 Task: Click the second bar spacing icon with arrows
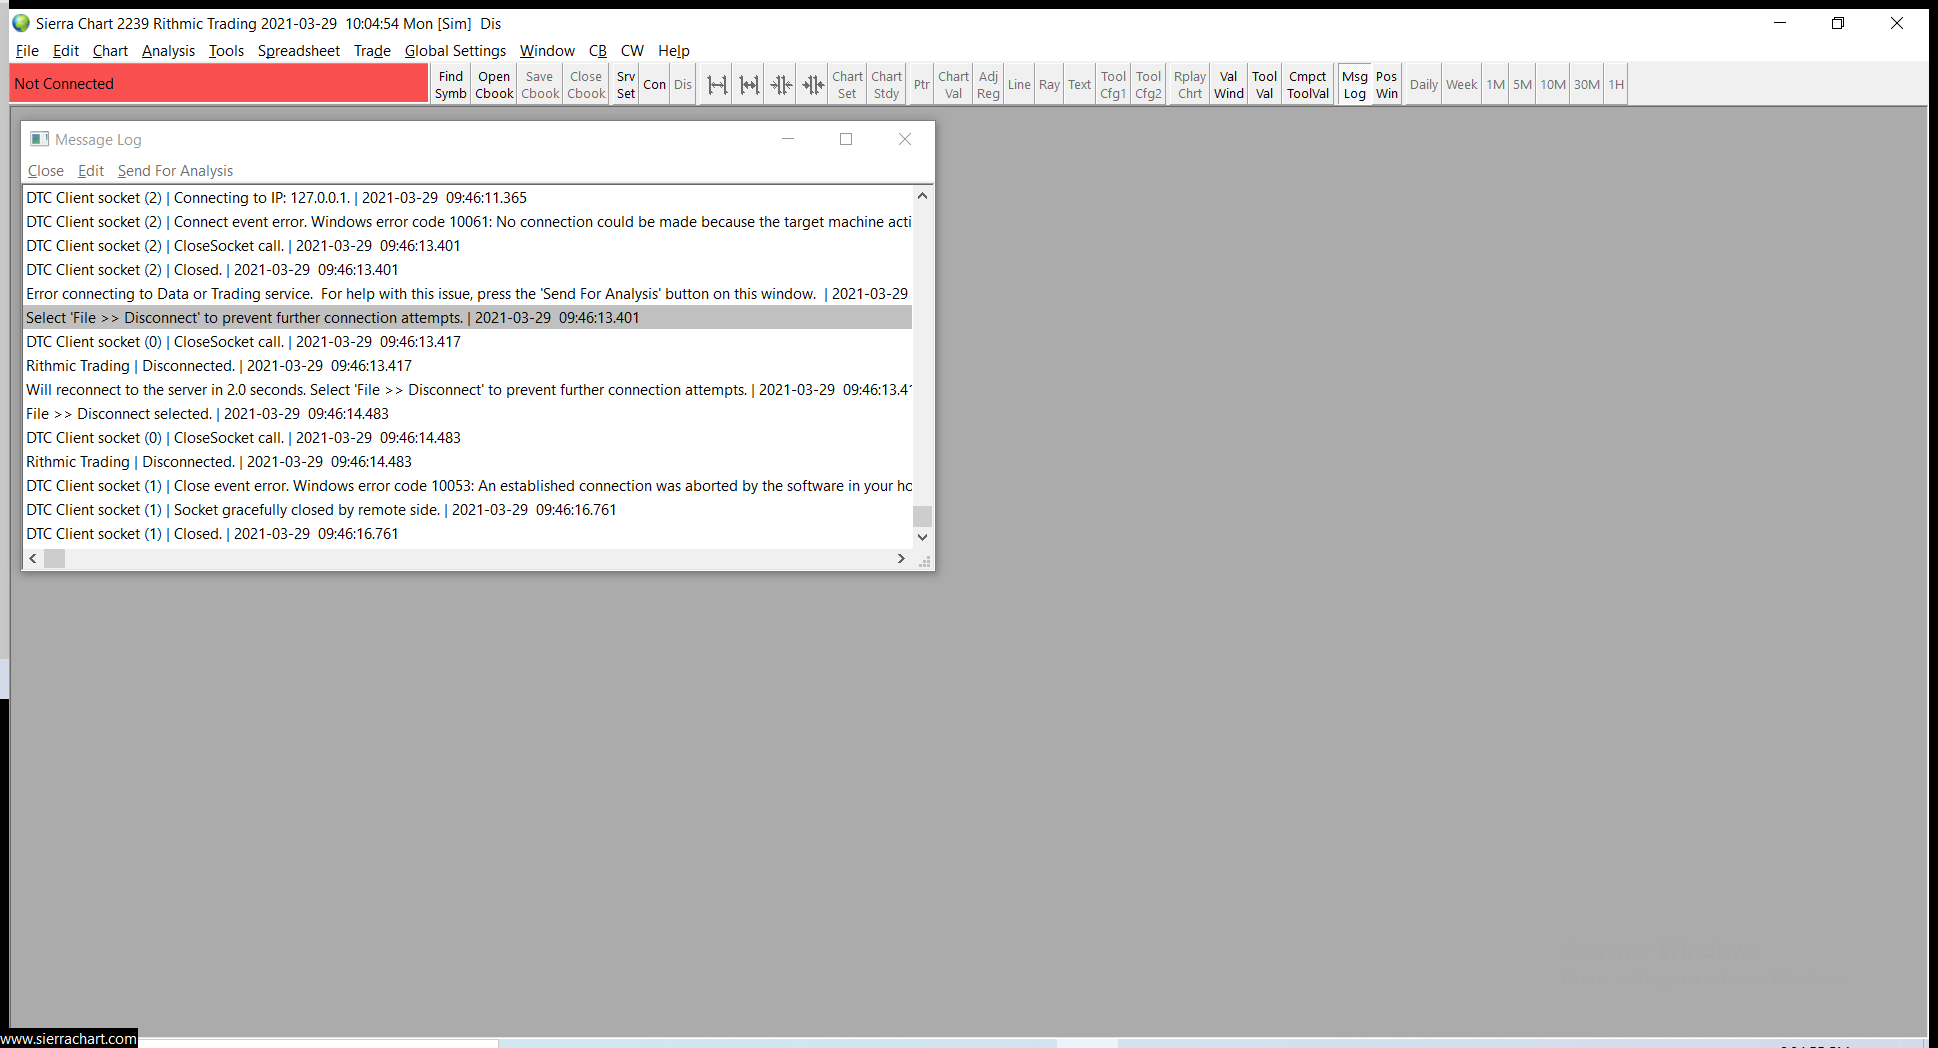click(x=749, y=85)
